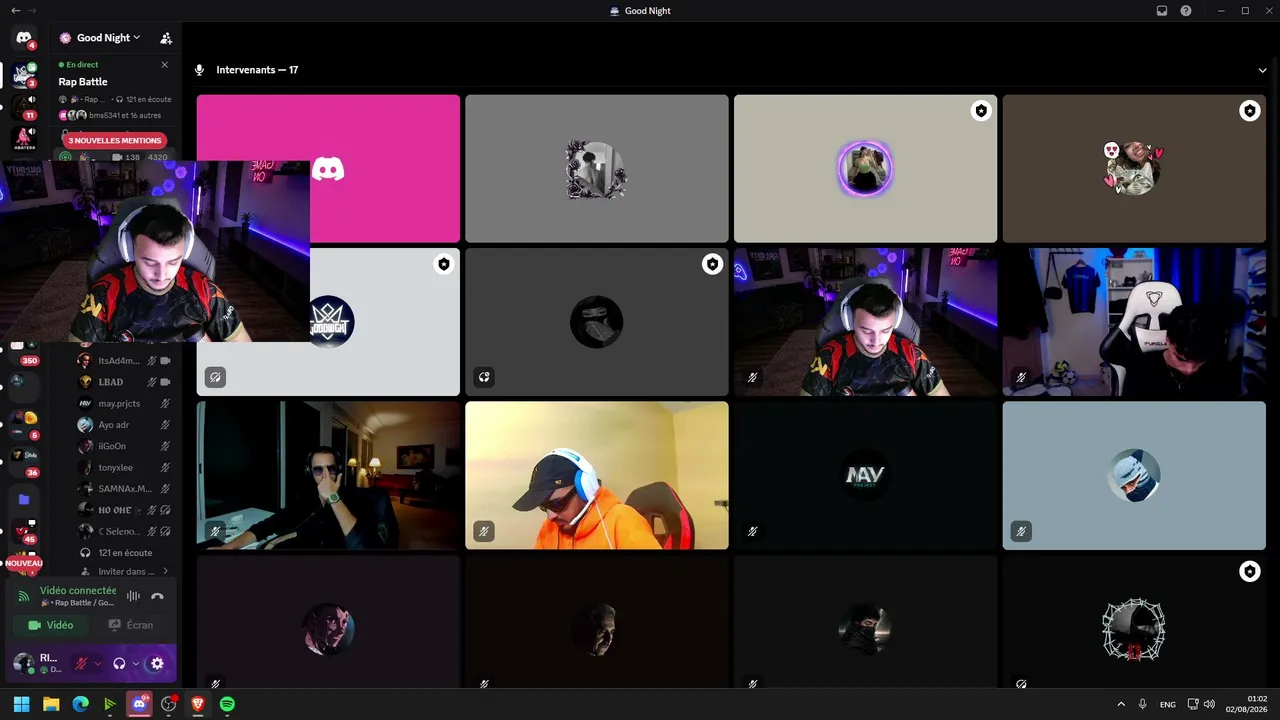Toggle the Vidéo camera button
The width and height of the screenshot is (1280, 720).
coord(50,625)
